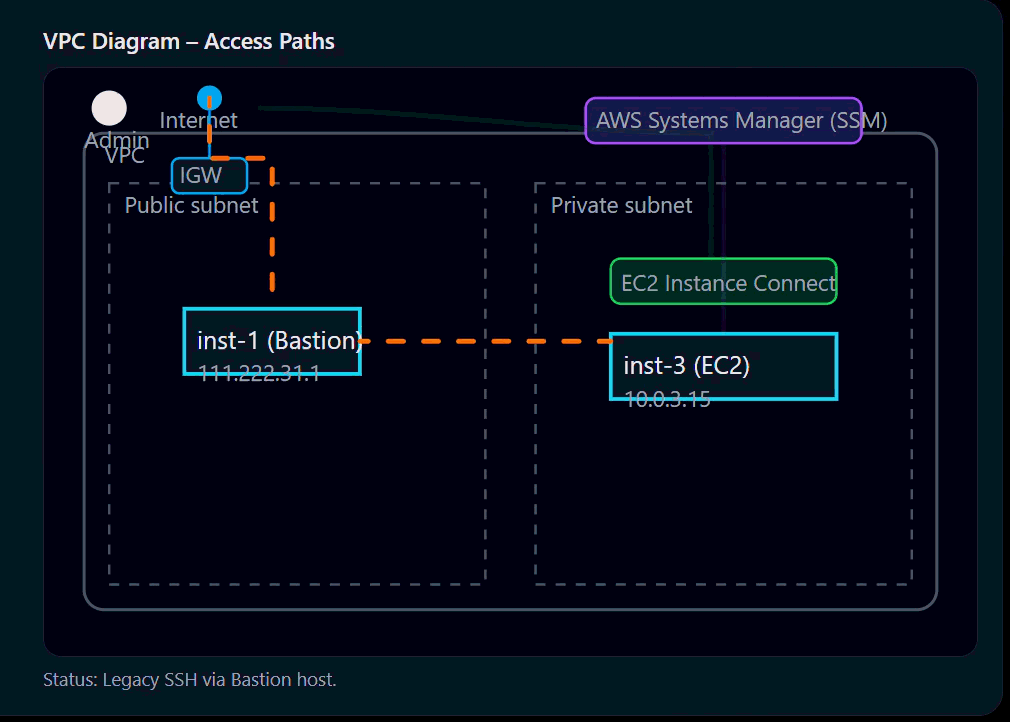1010x722 pixels.
Task: Click the 'VPC Diagram – Access Paths' heading
Action: click(189, 41)
